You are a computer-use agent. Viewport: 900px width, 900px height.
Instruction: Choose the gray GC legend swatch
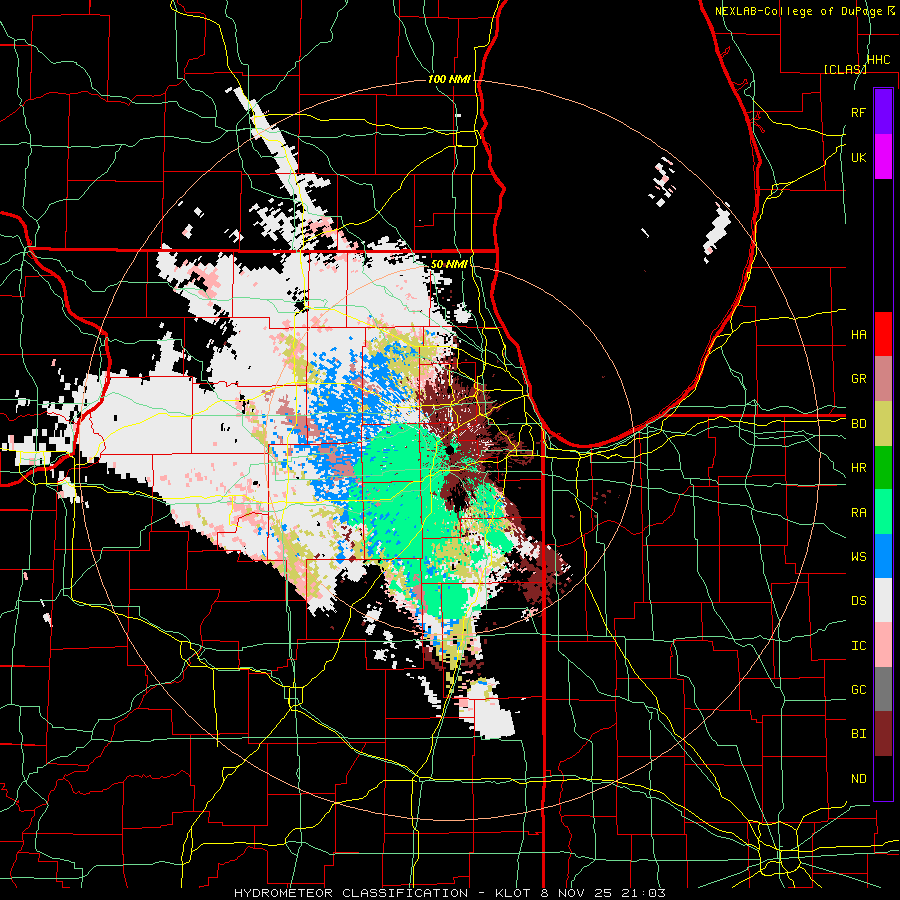point(883,689)
